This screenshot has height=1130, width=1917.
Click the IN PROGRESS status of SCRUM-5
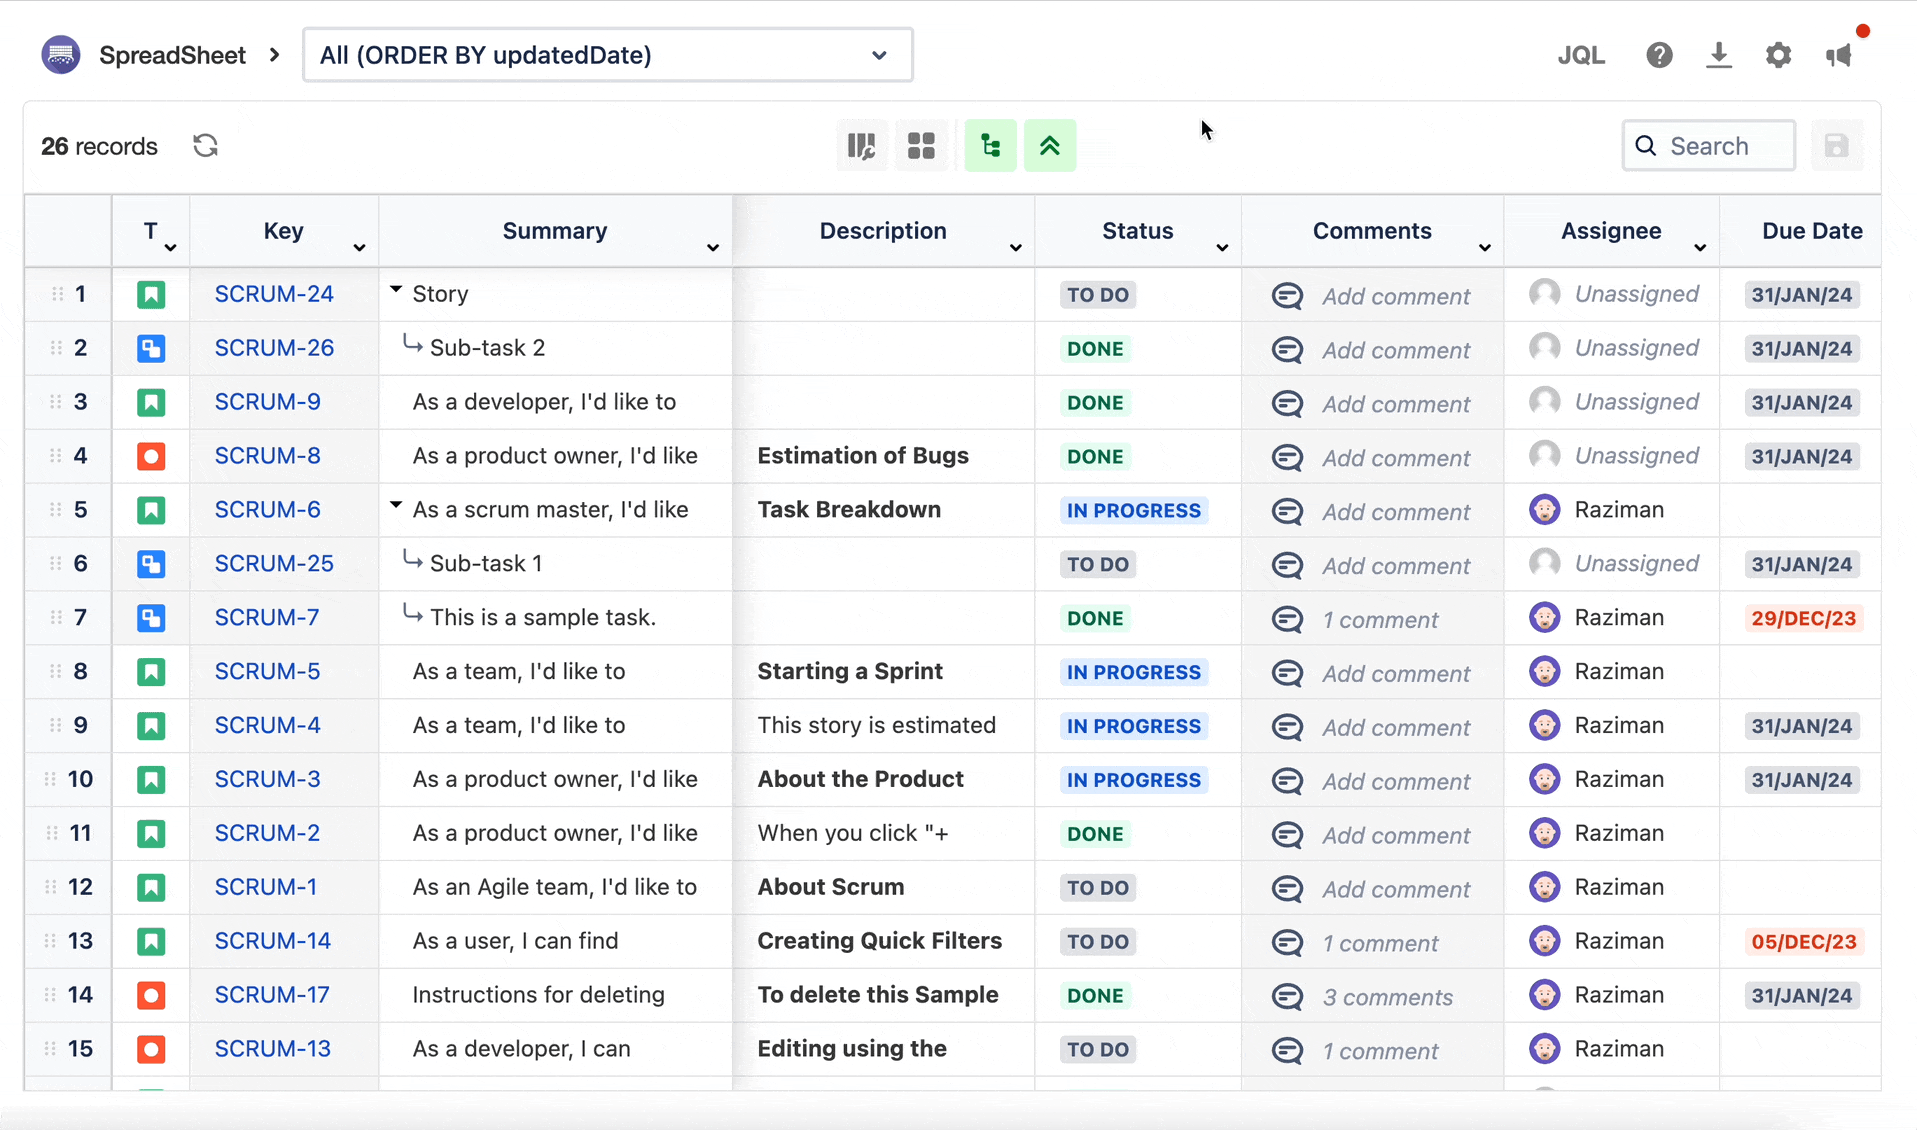pos(1133,672)
